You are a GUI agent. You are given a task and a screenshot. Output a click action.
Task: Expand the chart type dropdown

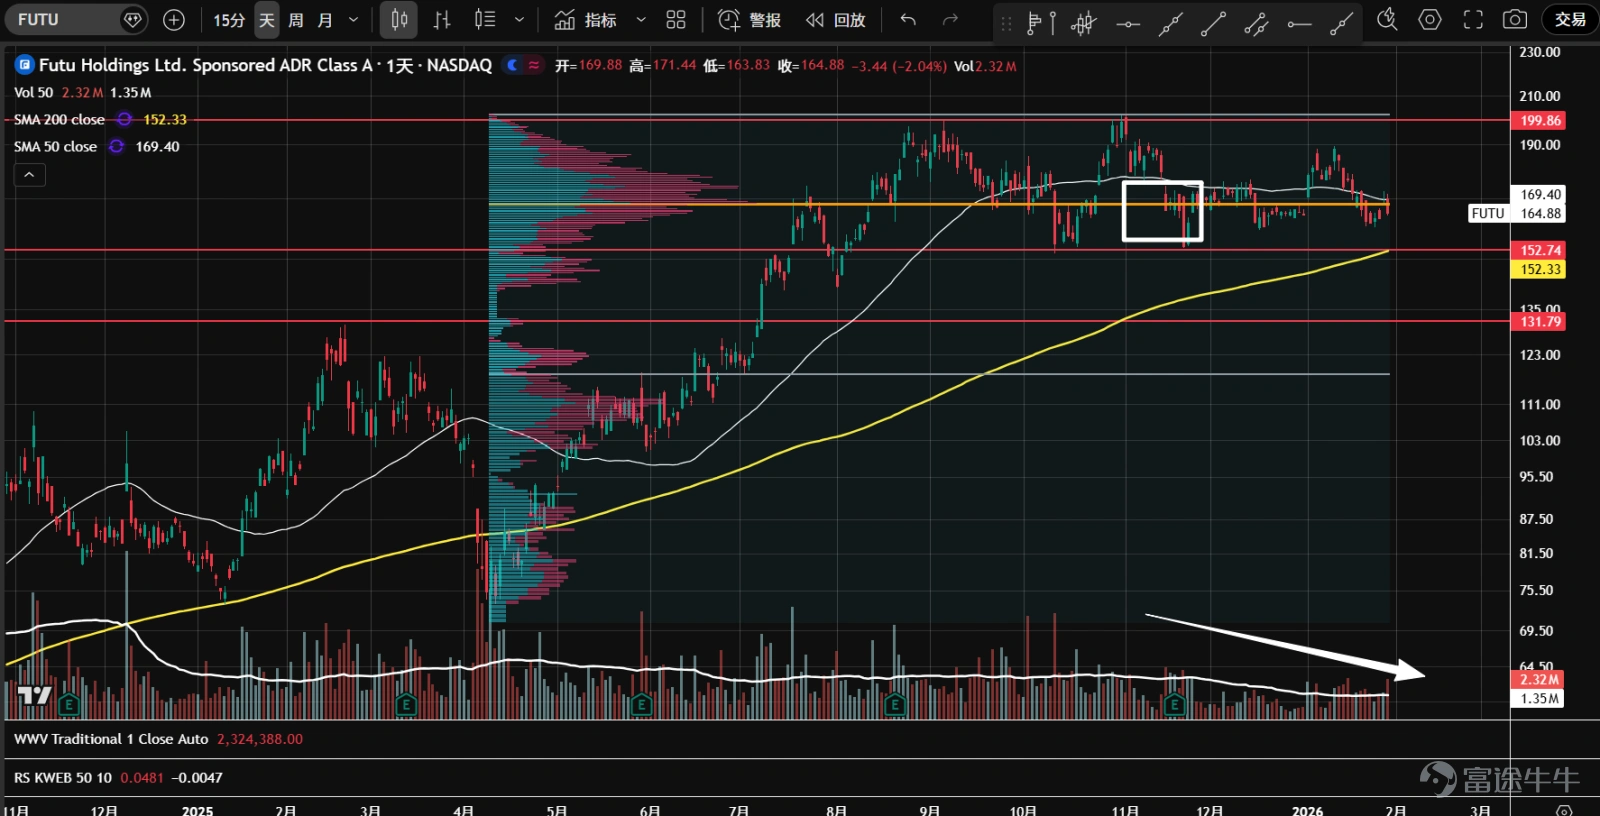pos(519,20)
